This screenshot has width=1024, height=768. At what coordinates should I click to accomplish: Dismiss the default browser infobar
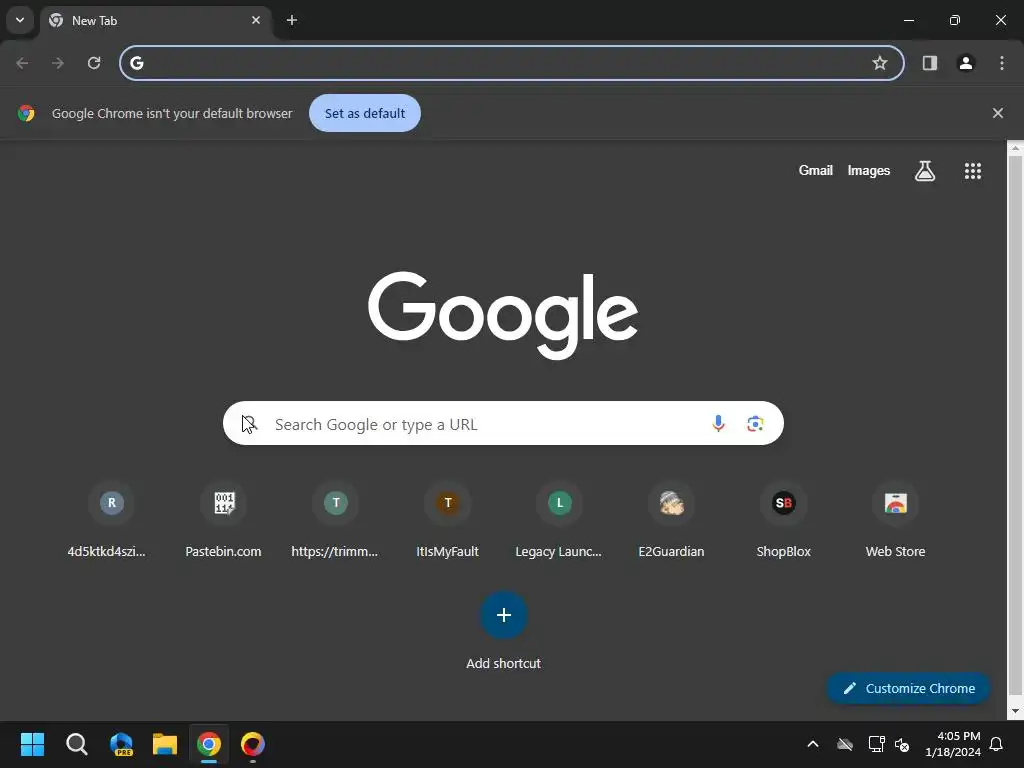(998, 113)
